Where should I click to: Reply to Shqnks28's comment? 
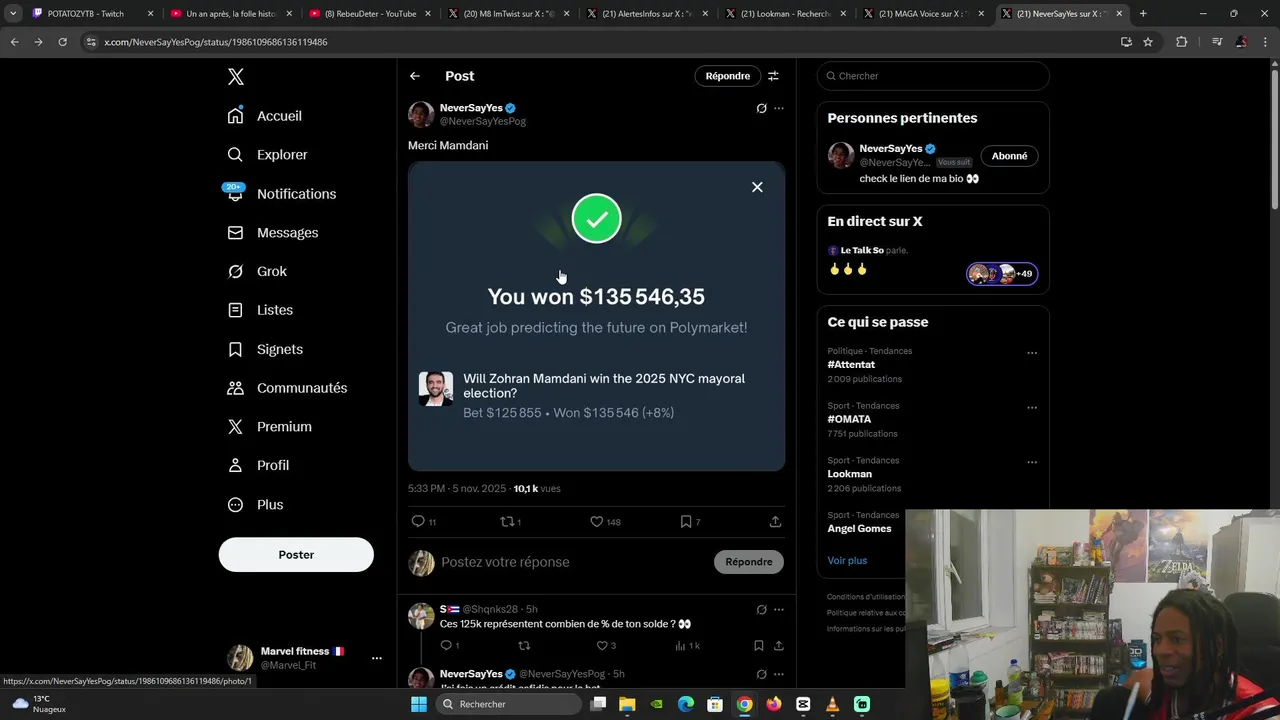(449, 646)
